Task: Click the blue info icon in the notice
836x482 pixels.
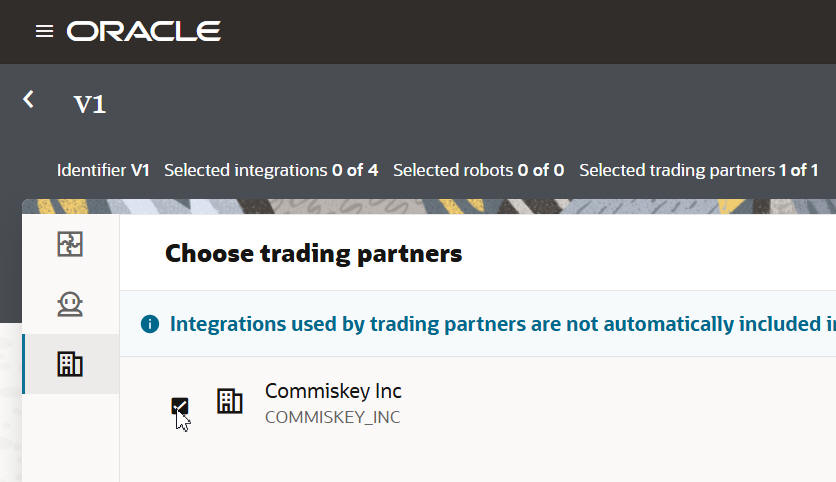Action: (150, 324)
